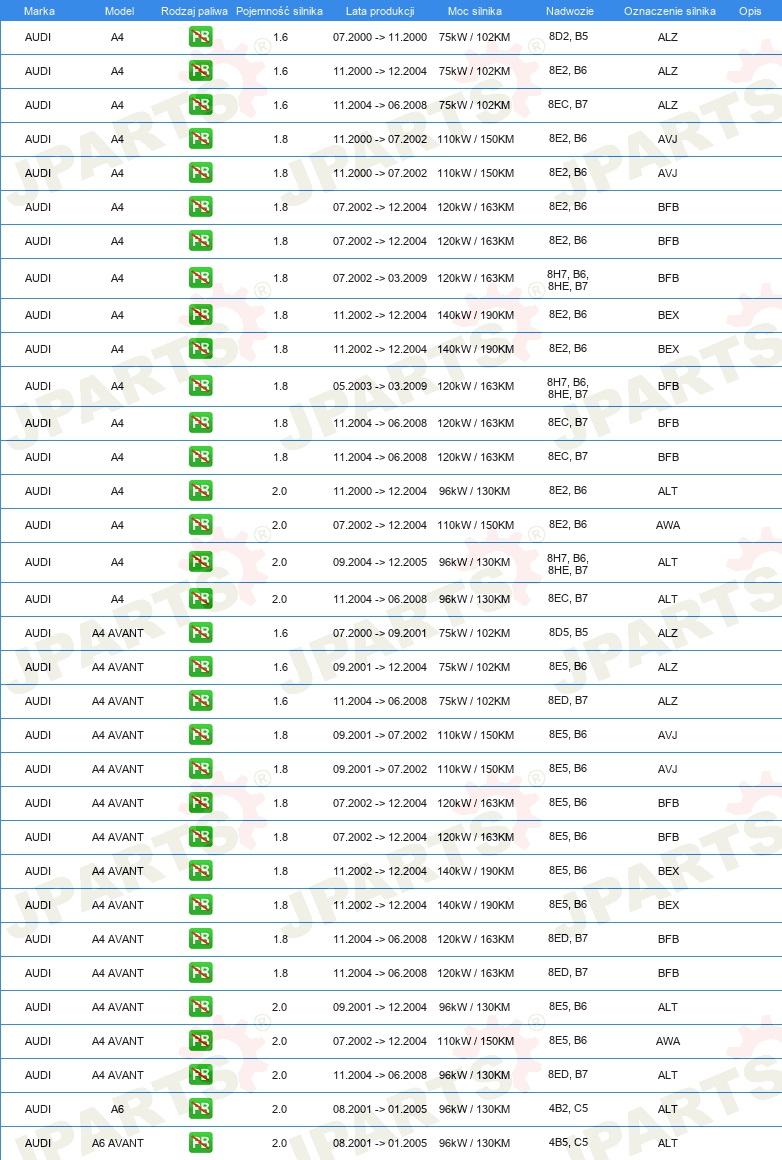
Task: Select the fuel icon for A4 AVANT 2.0 8ED, B7 ALT
Action: click(x=200, y=1076)
